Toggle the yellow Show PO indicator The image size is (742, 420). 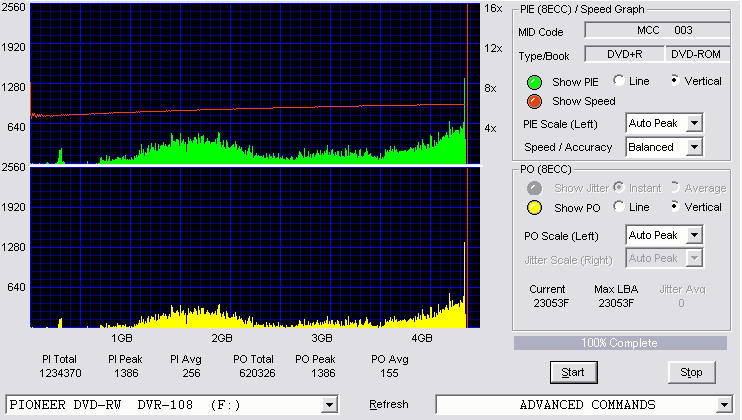534,208
